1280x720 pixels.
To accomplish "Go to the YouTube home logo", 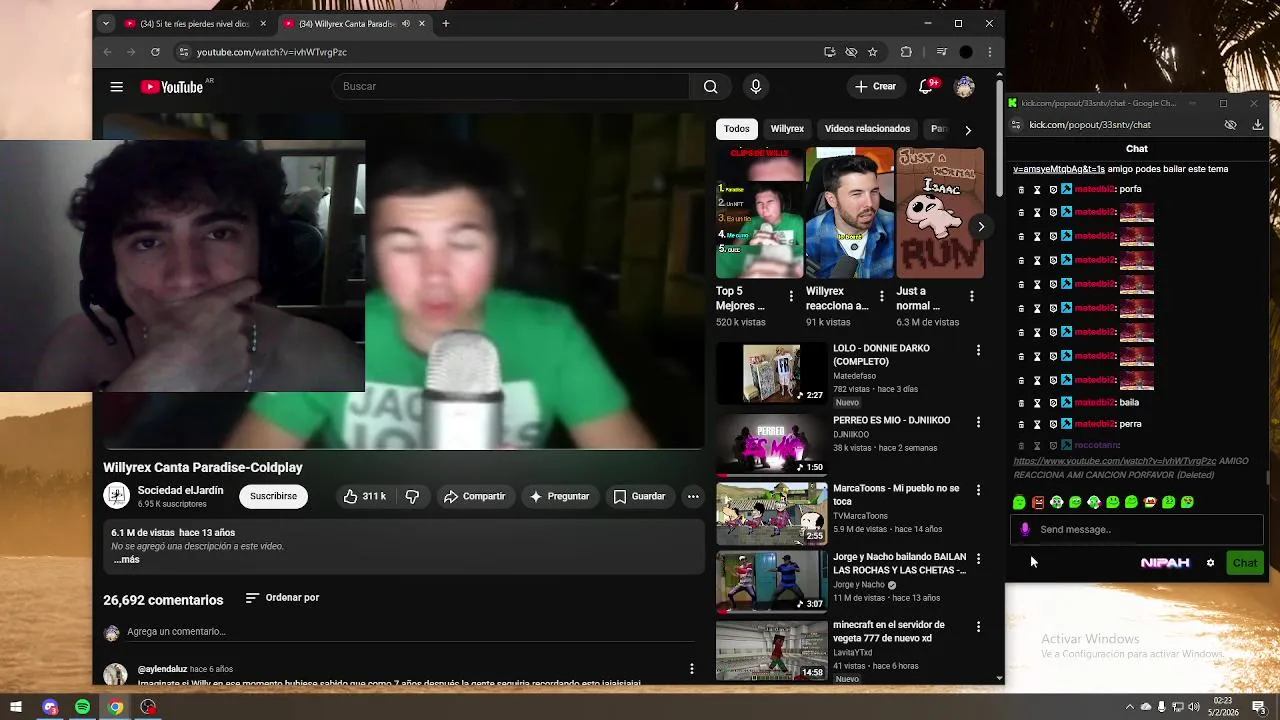I will pos(173,87).
